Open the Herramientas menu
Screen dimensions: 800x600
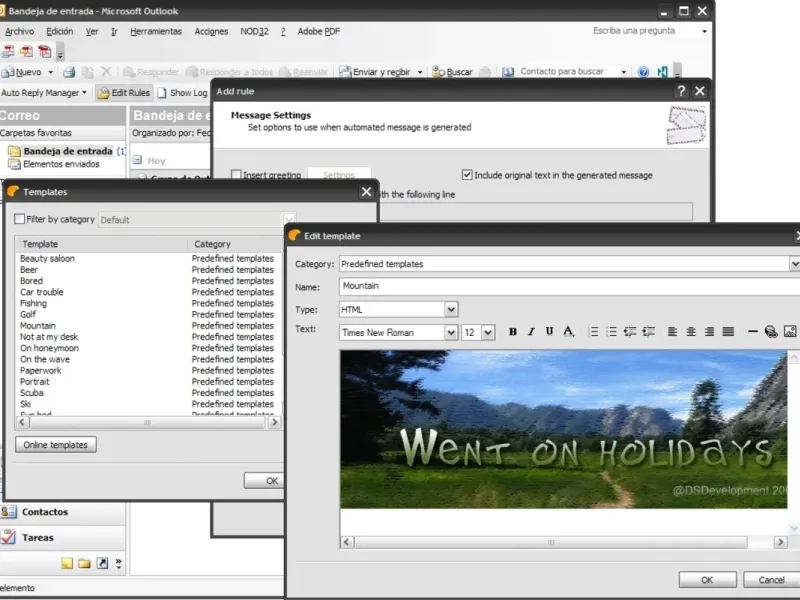tap(156, 32)
